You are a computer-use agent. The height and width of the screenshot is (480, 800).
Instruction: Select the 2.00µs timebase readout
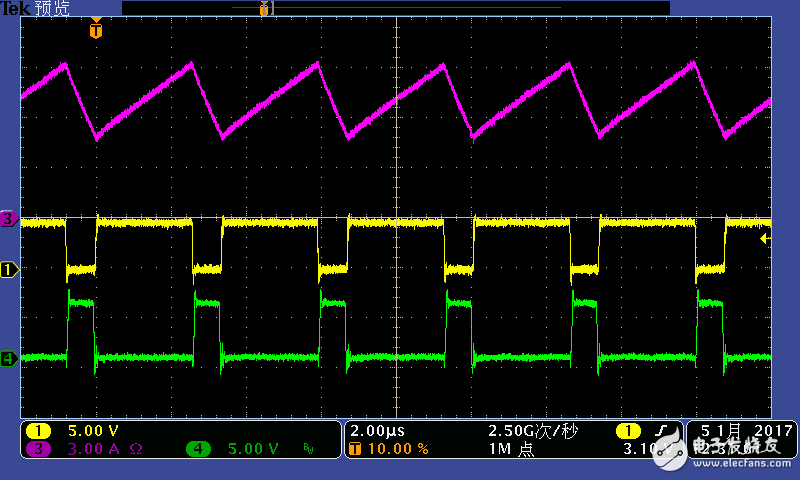[378, 431]
